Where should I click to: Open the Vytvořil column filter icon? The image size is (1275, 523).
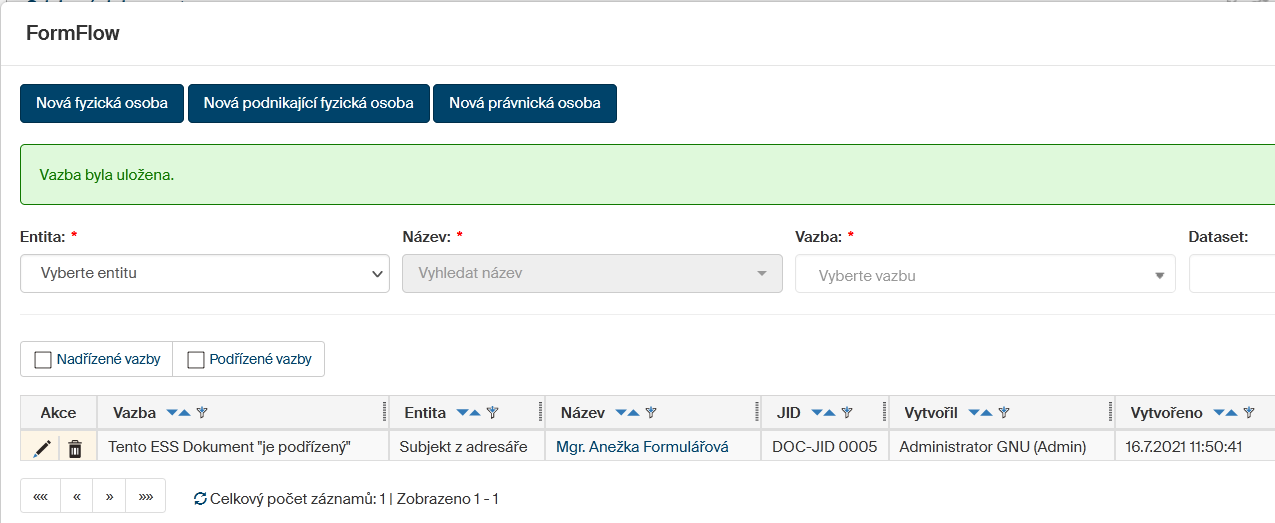tap(1004, 413)
